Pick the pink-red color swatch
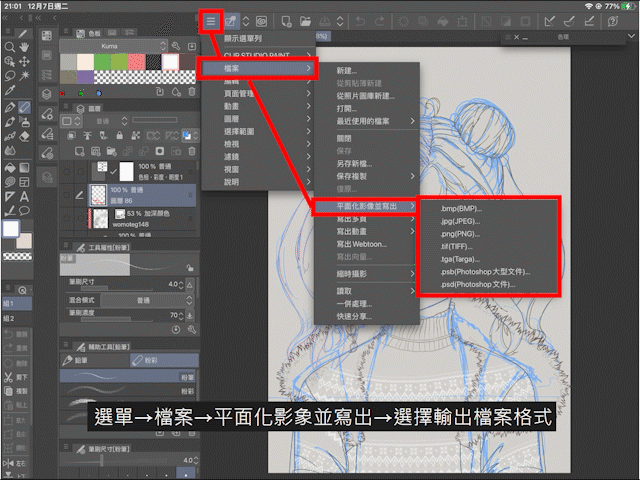 (x=136, y=62)
